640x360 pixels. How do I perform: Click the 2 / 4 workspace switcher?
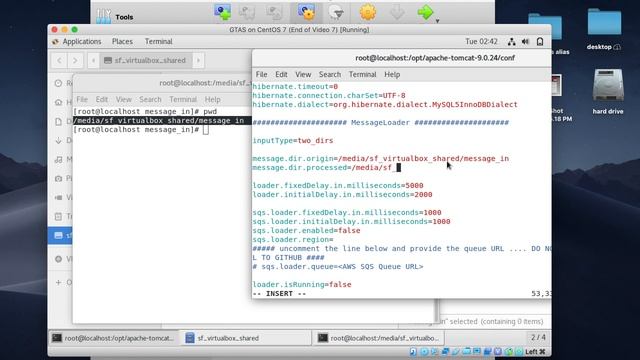[538, 338]
